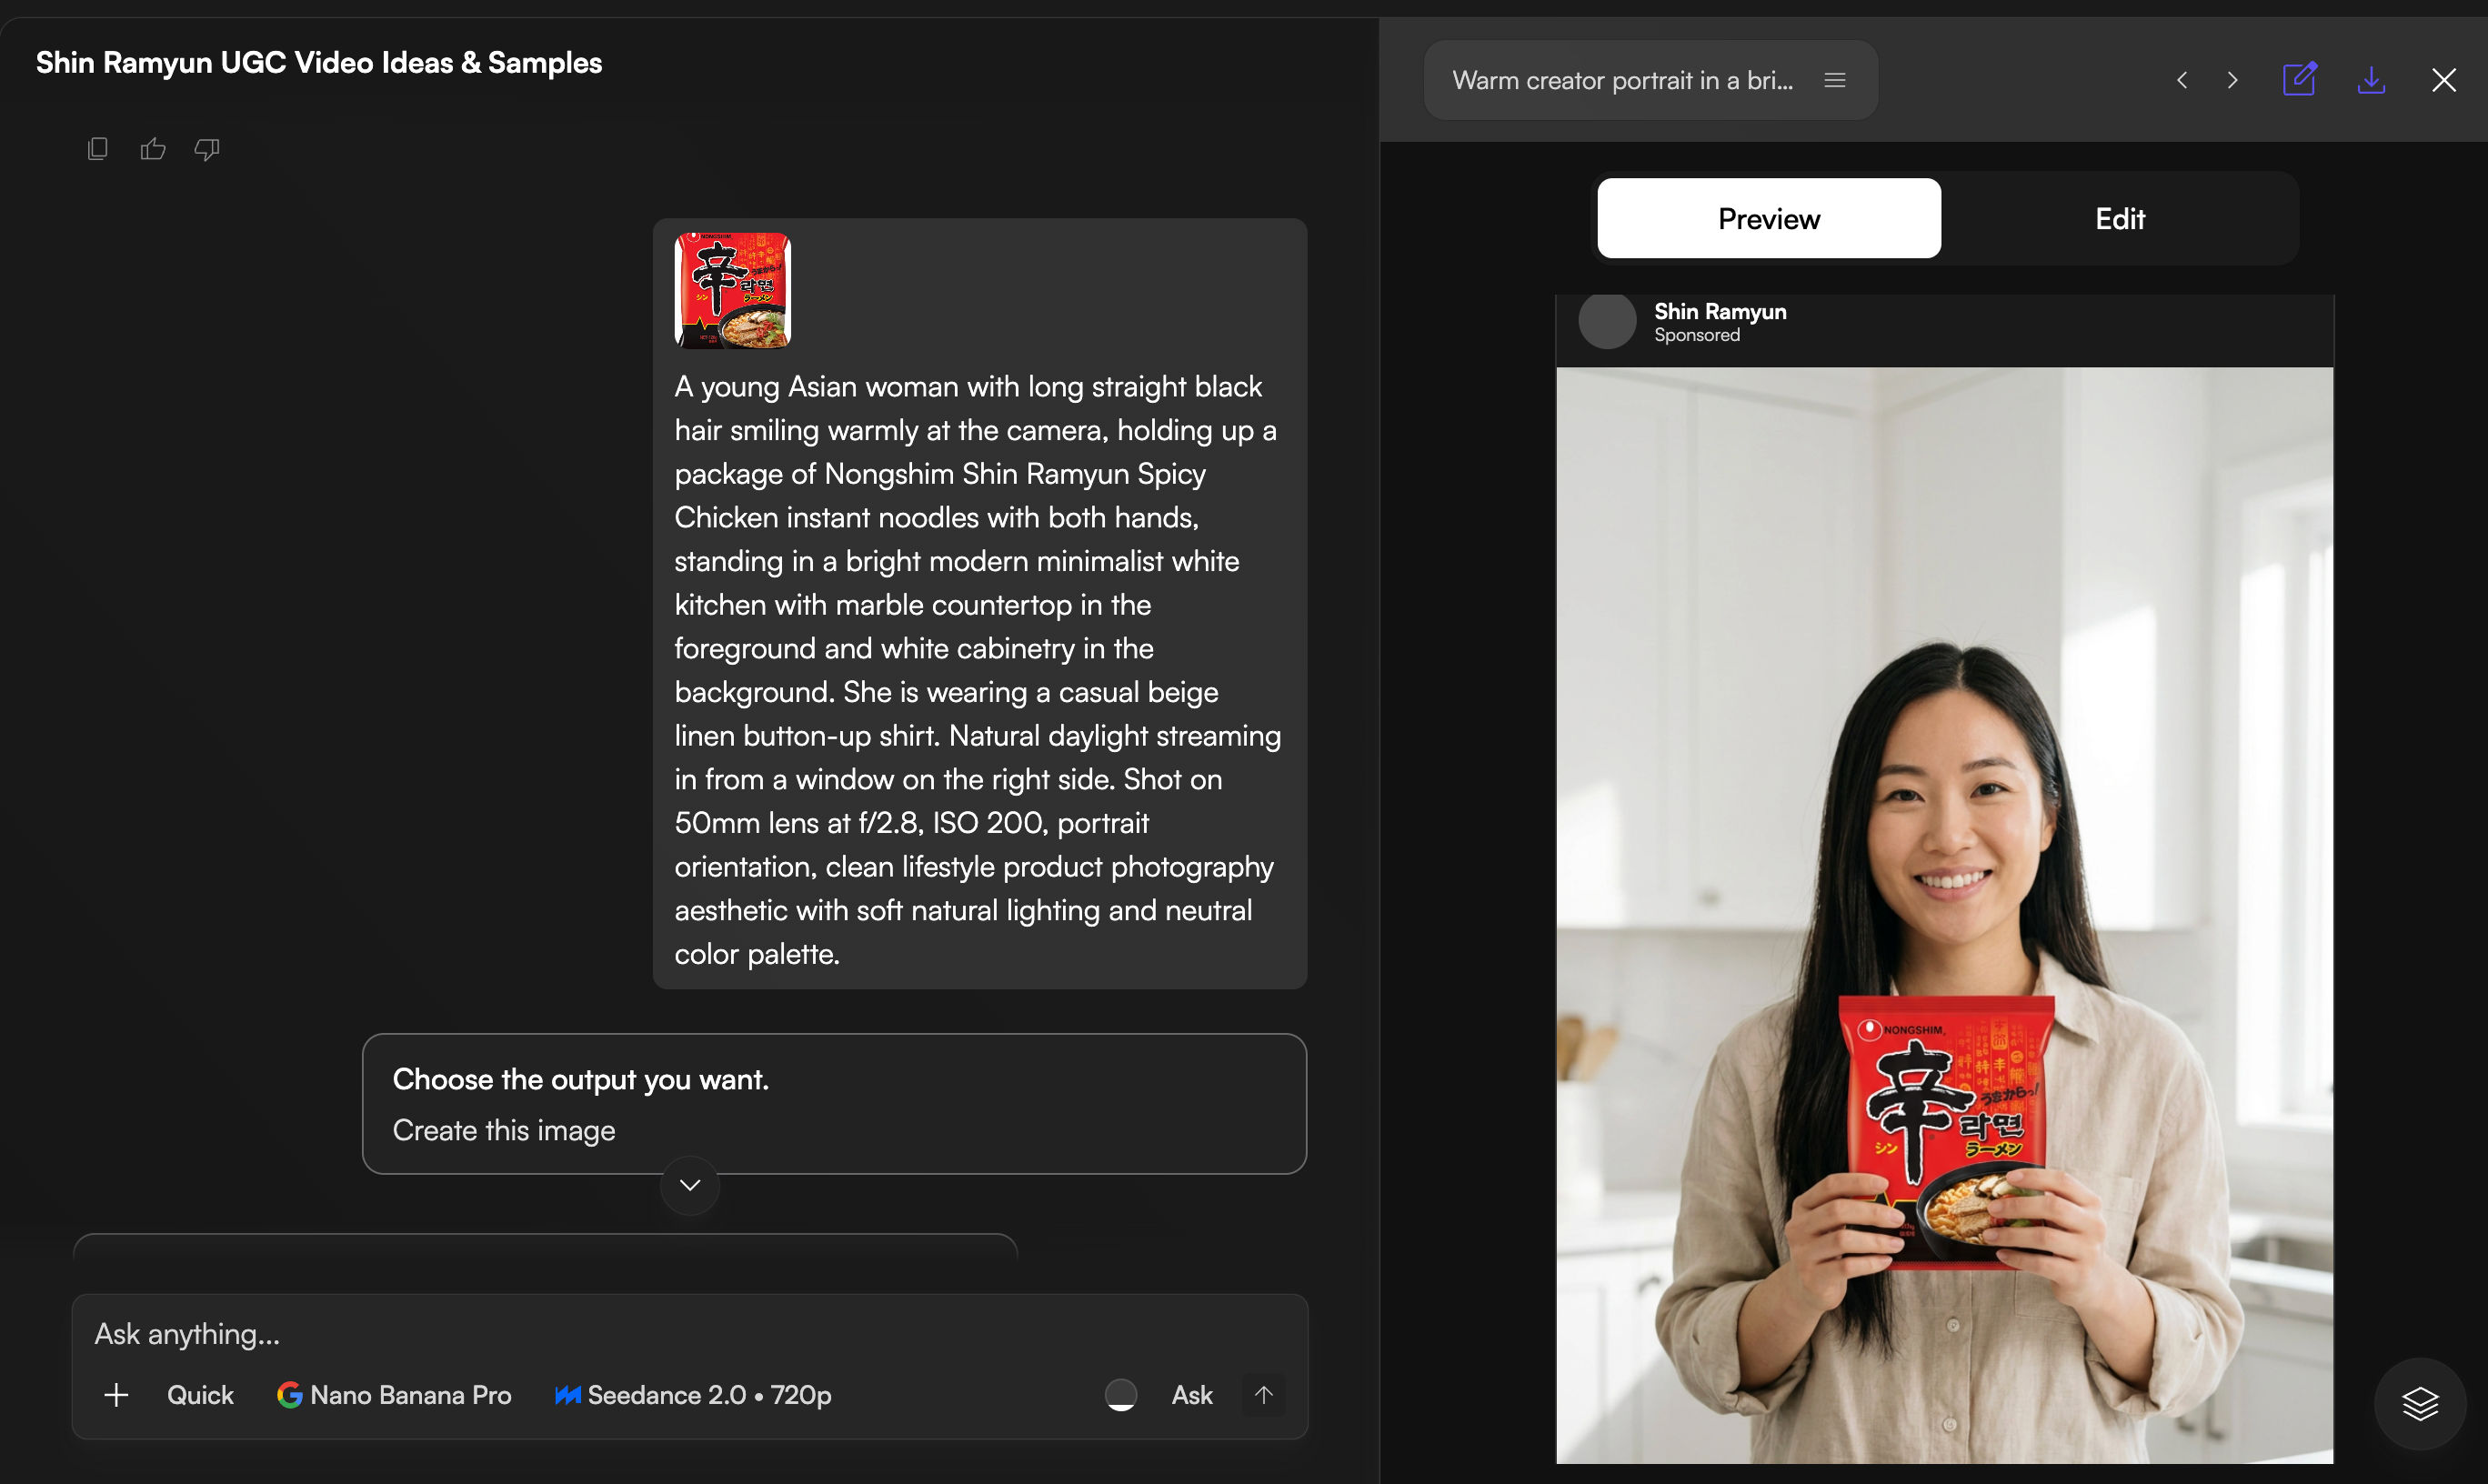Go to the previous image with left chevron
2488x1484 pixels.
pos(2182,80)
